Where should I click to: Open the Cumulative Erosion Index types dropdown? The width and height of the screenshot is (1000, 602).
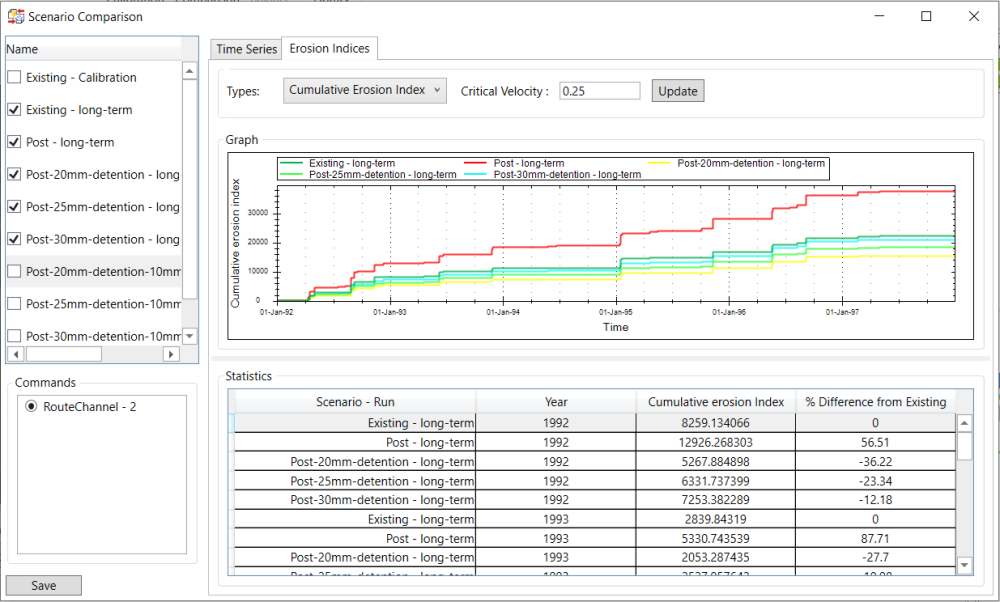[365, 91]
